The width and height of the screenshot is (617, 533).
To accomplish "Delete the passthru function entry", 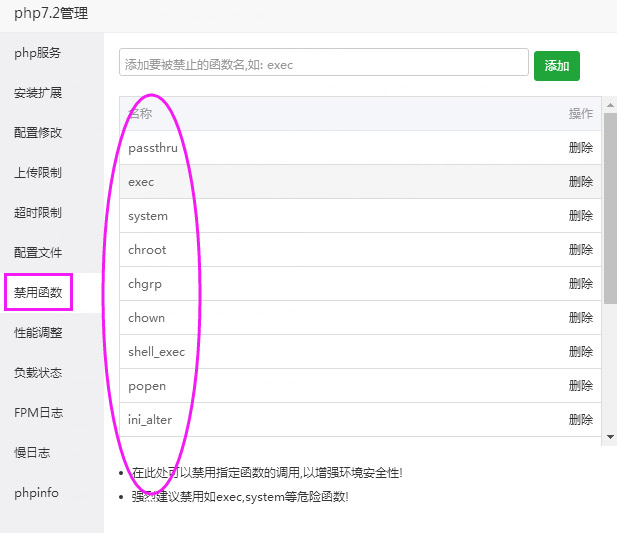I will tap(580, 148).
